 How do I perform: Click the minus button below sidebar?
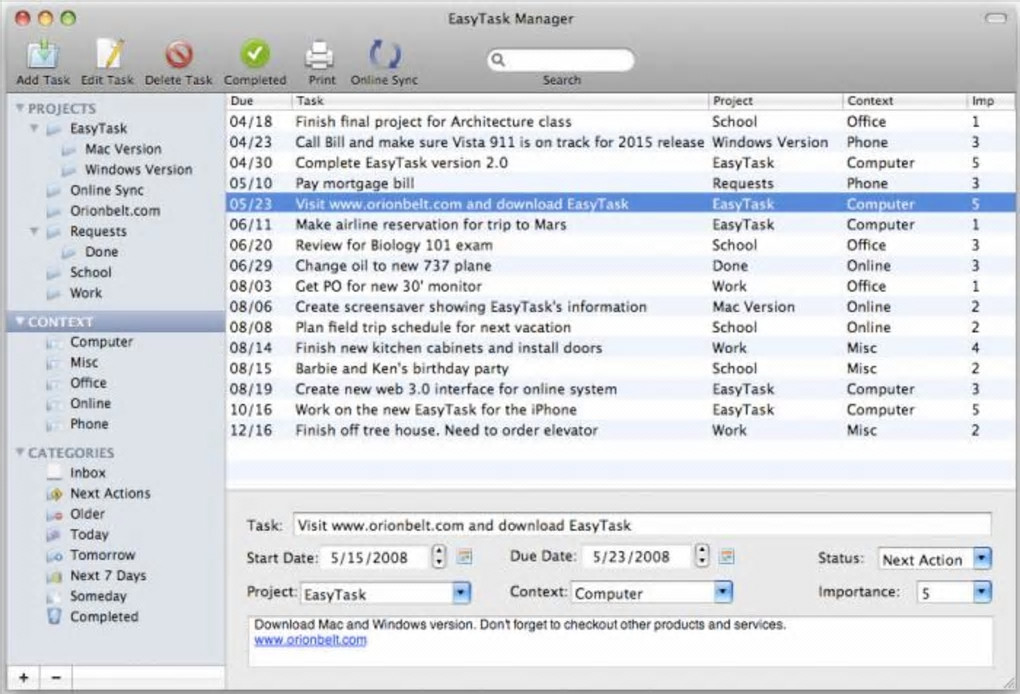(x=57, y=678)
